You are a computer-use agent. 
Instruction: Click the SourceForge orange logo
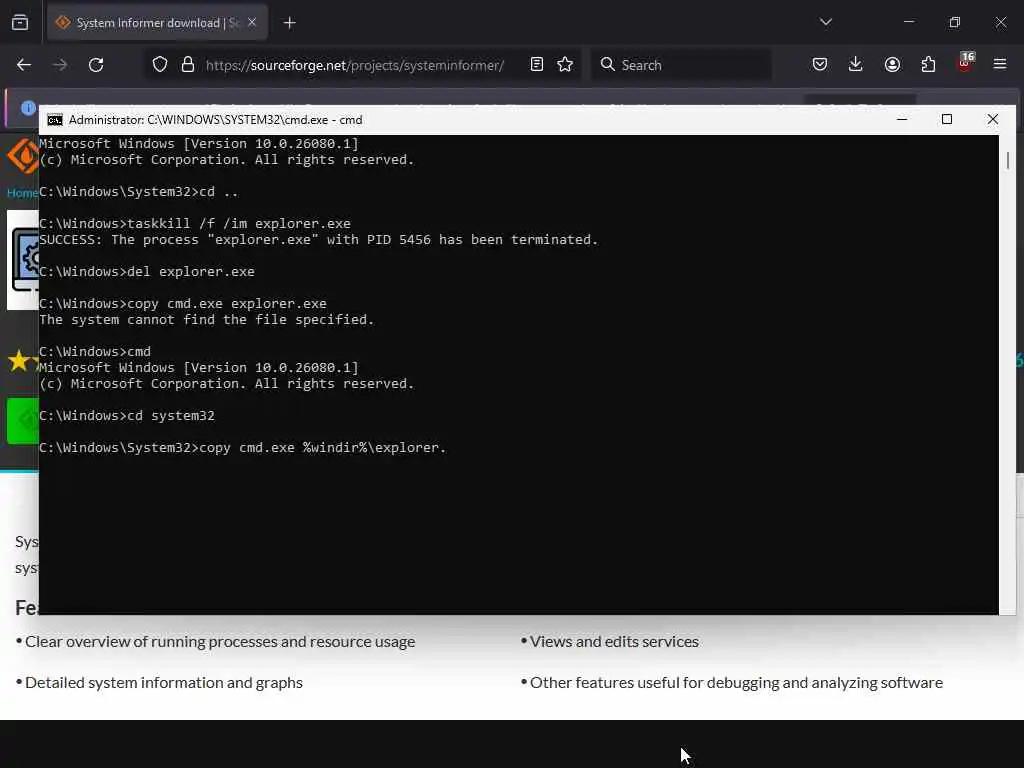coord(23,157)
